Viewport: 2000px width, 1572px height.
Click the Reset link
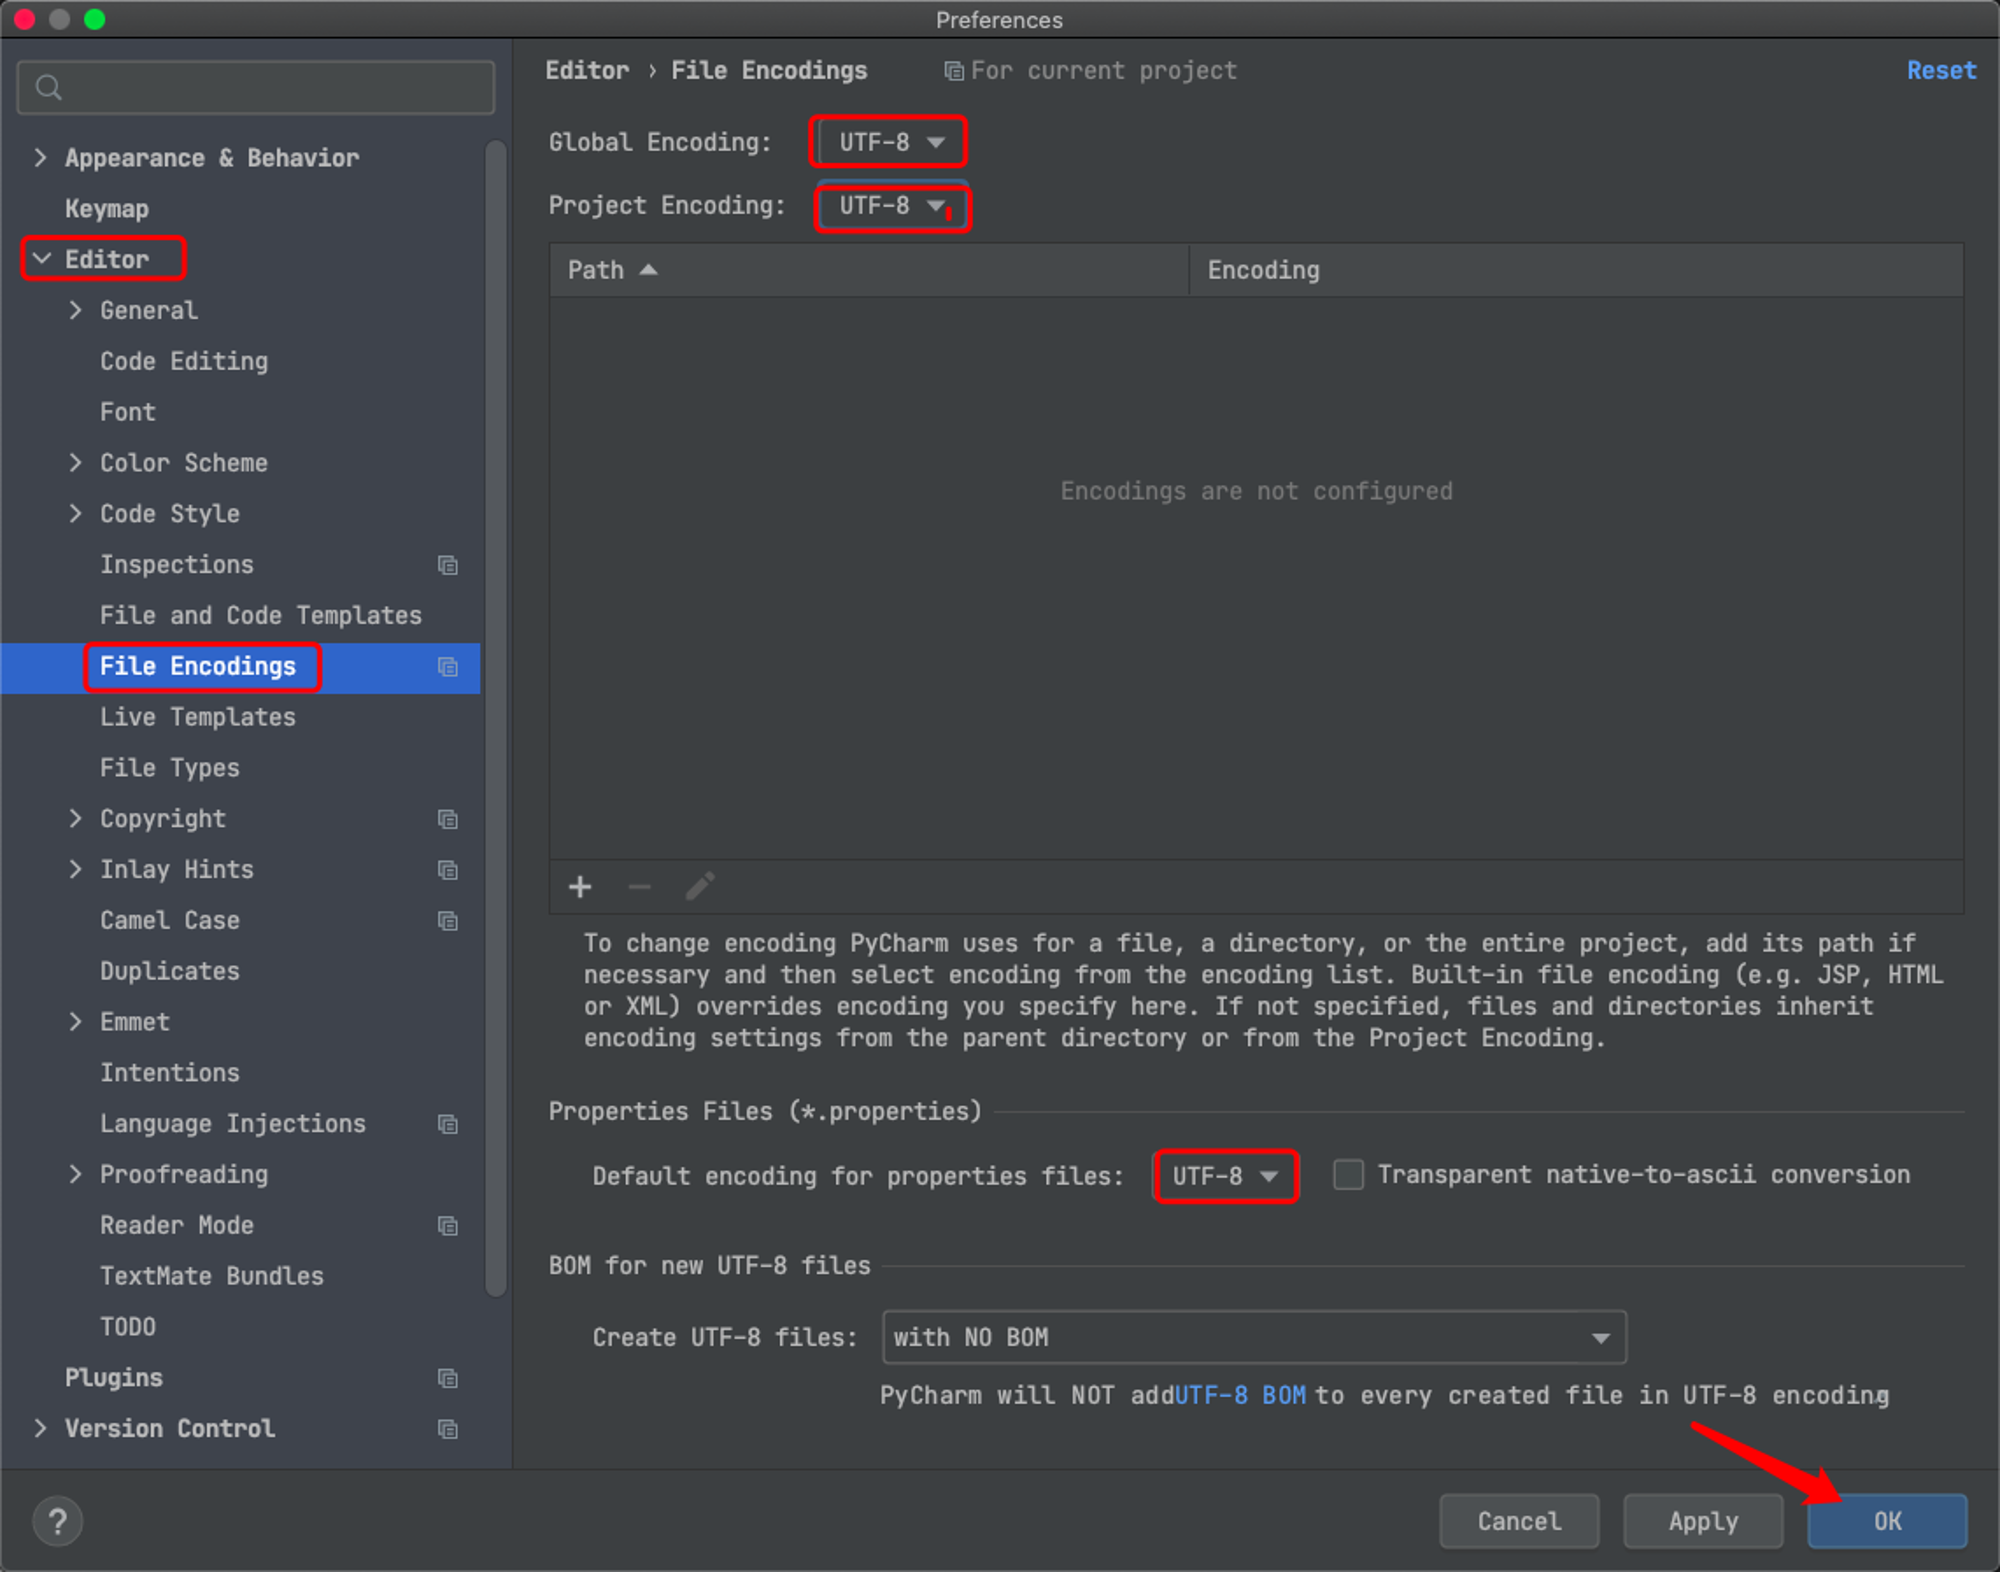pos(1941,70)
